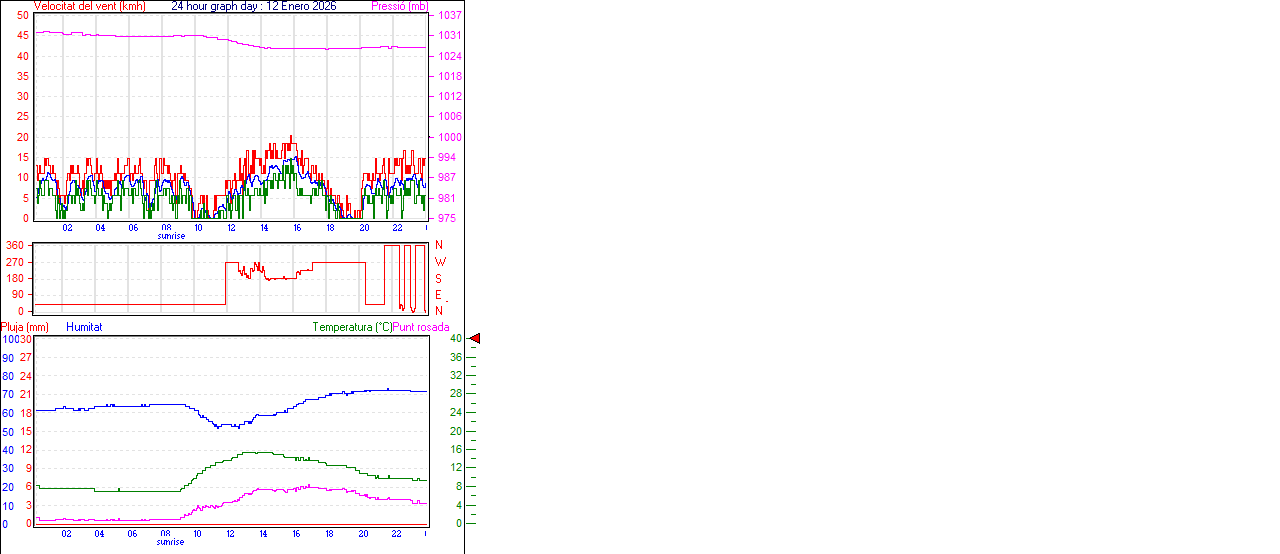This screenshot has width=1280, height=554.
Task: Click the 360 value on wind direction axis
Action: pos(15,245)
